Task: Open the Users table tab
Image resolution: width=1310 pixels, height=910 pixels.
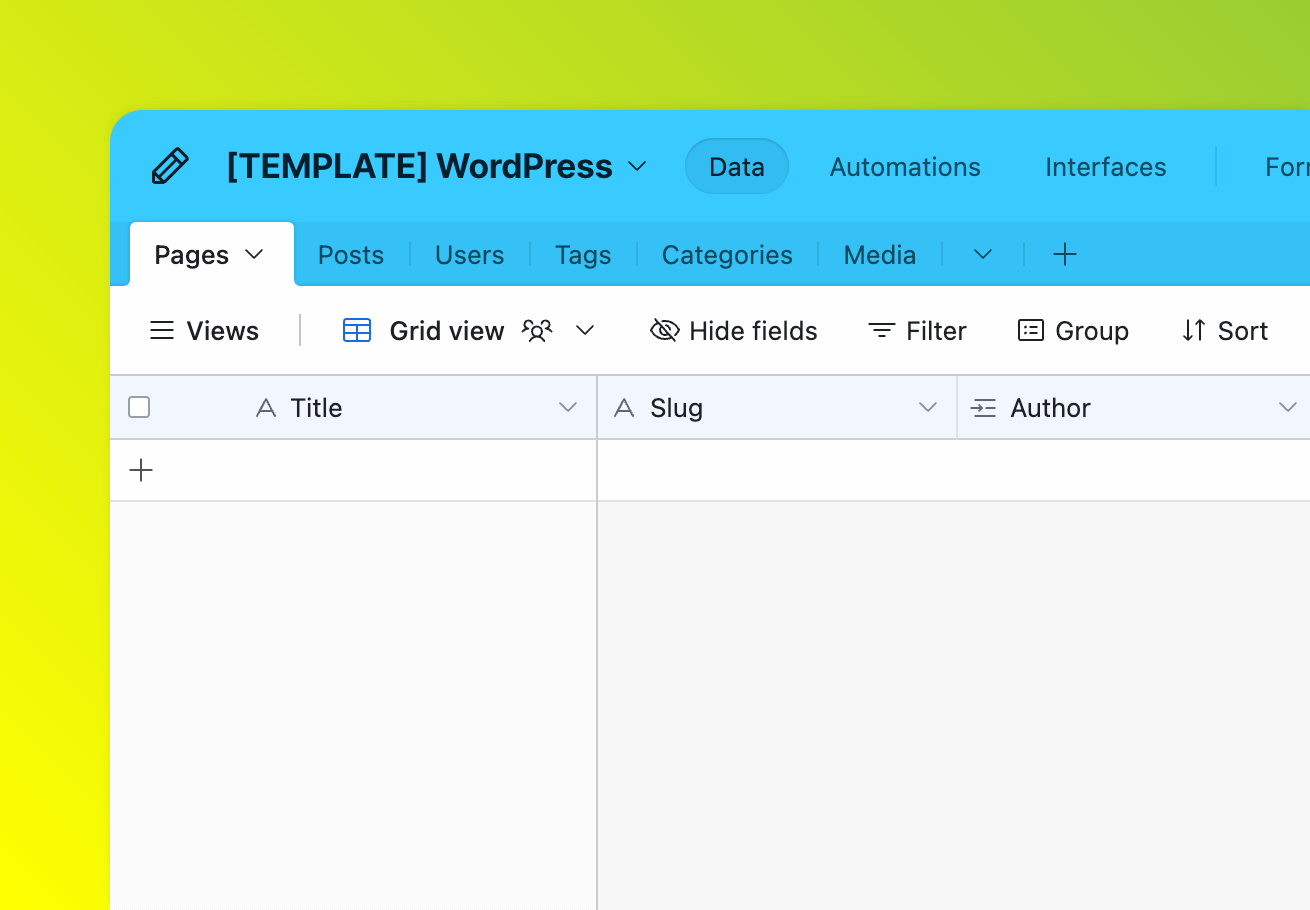Action: point(469,255)
